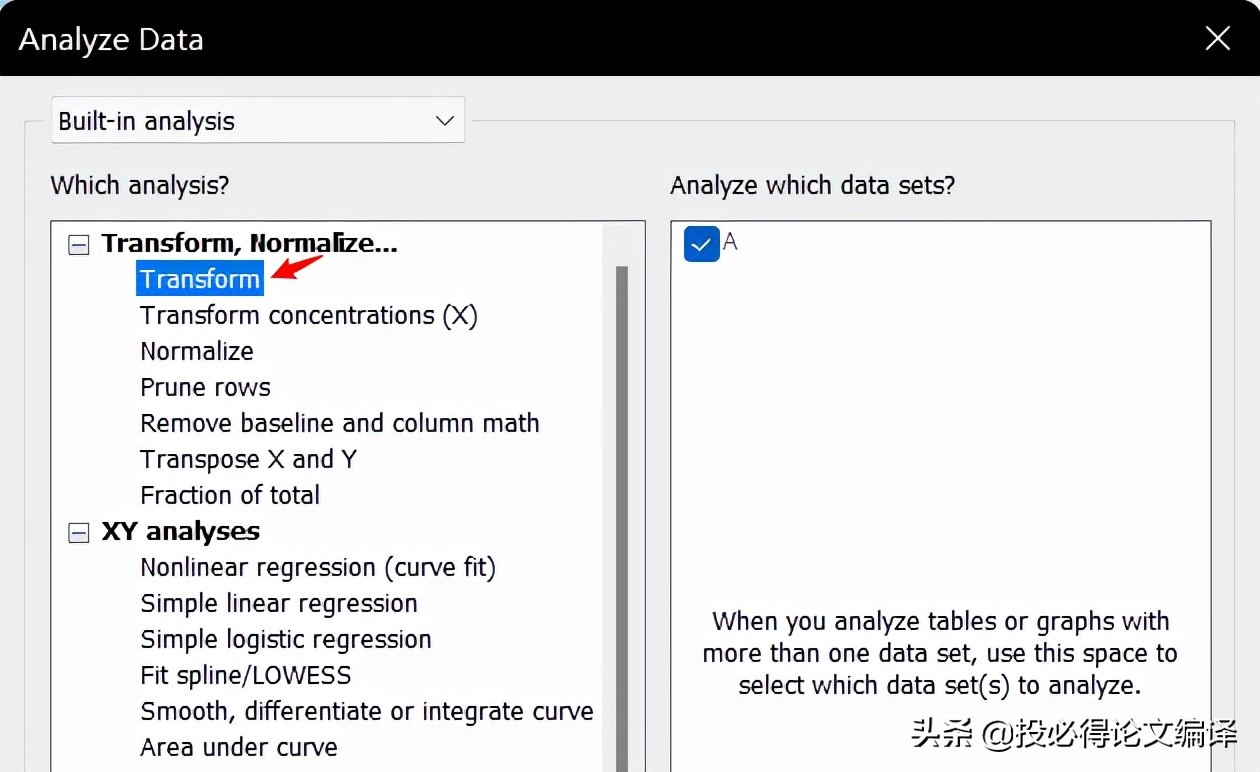Click the Analyze Data dialog title
This screenshot has height=772, width=1260.
(x=110, y=39)
